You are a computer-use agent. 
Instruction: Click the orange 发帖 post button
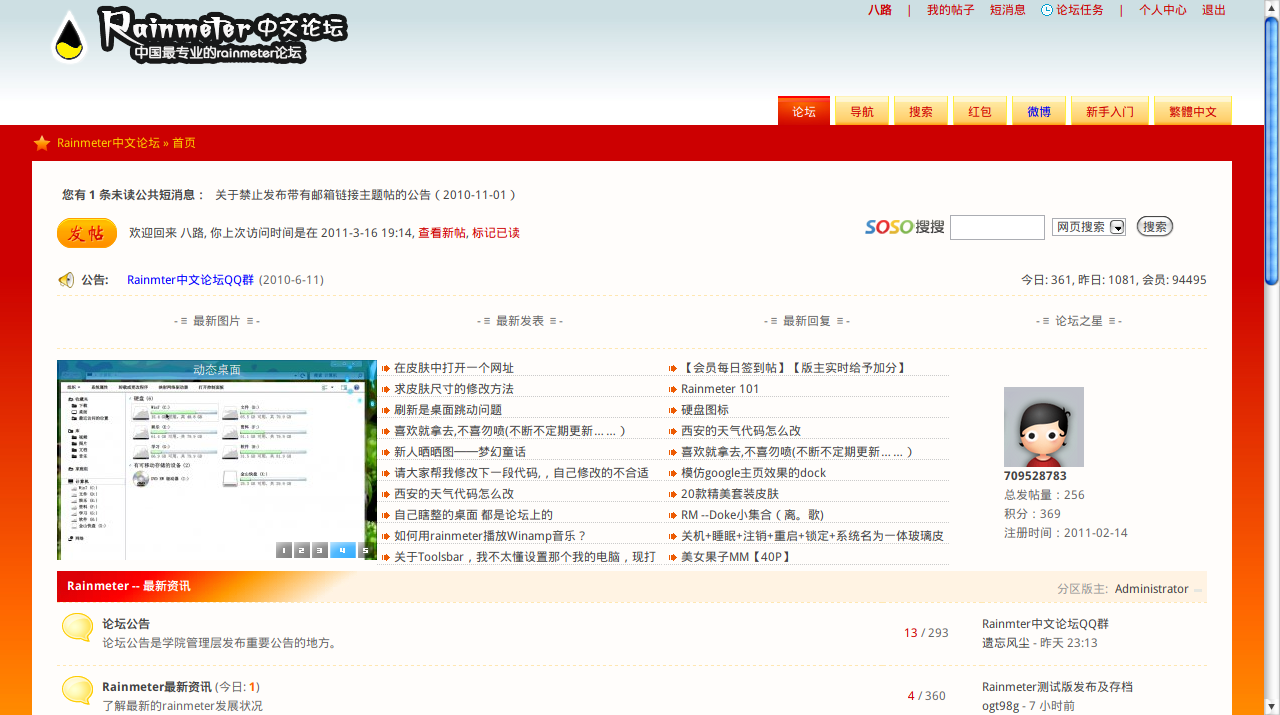[x=87, y=233]
